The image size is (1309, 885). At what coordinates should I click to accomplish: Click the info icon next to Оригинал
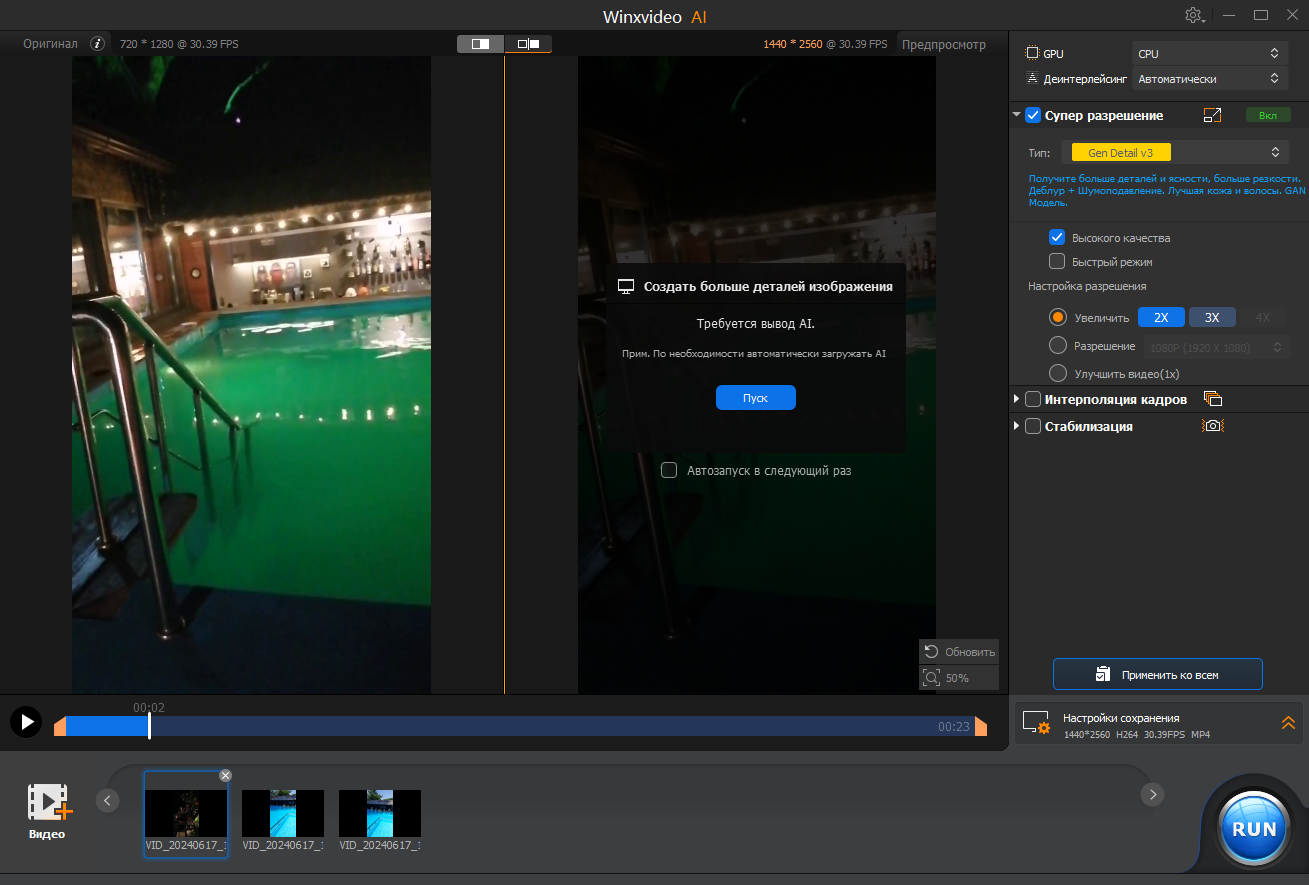[97, 44]
